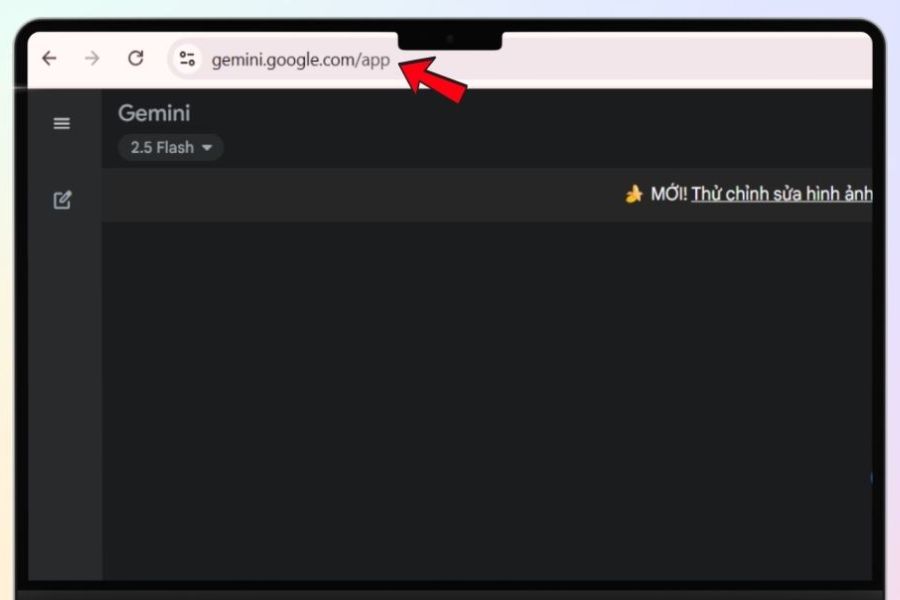Click the red arrow annotation
The image size is (900, 600).
(433, 81)
